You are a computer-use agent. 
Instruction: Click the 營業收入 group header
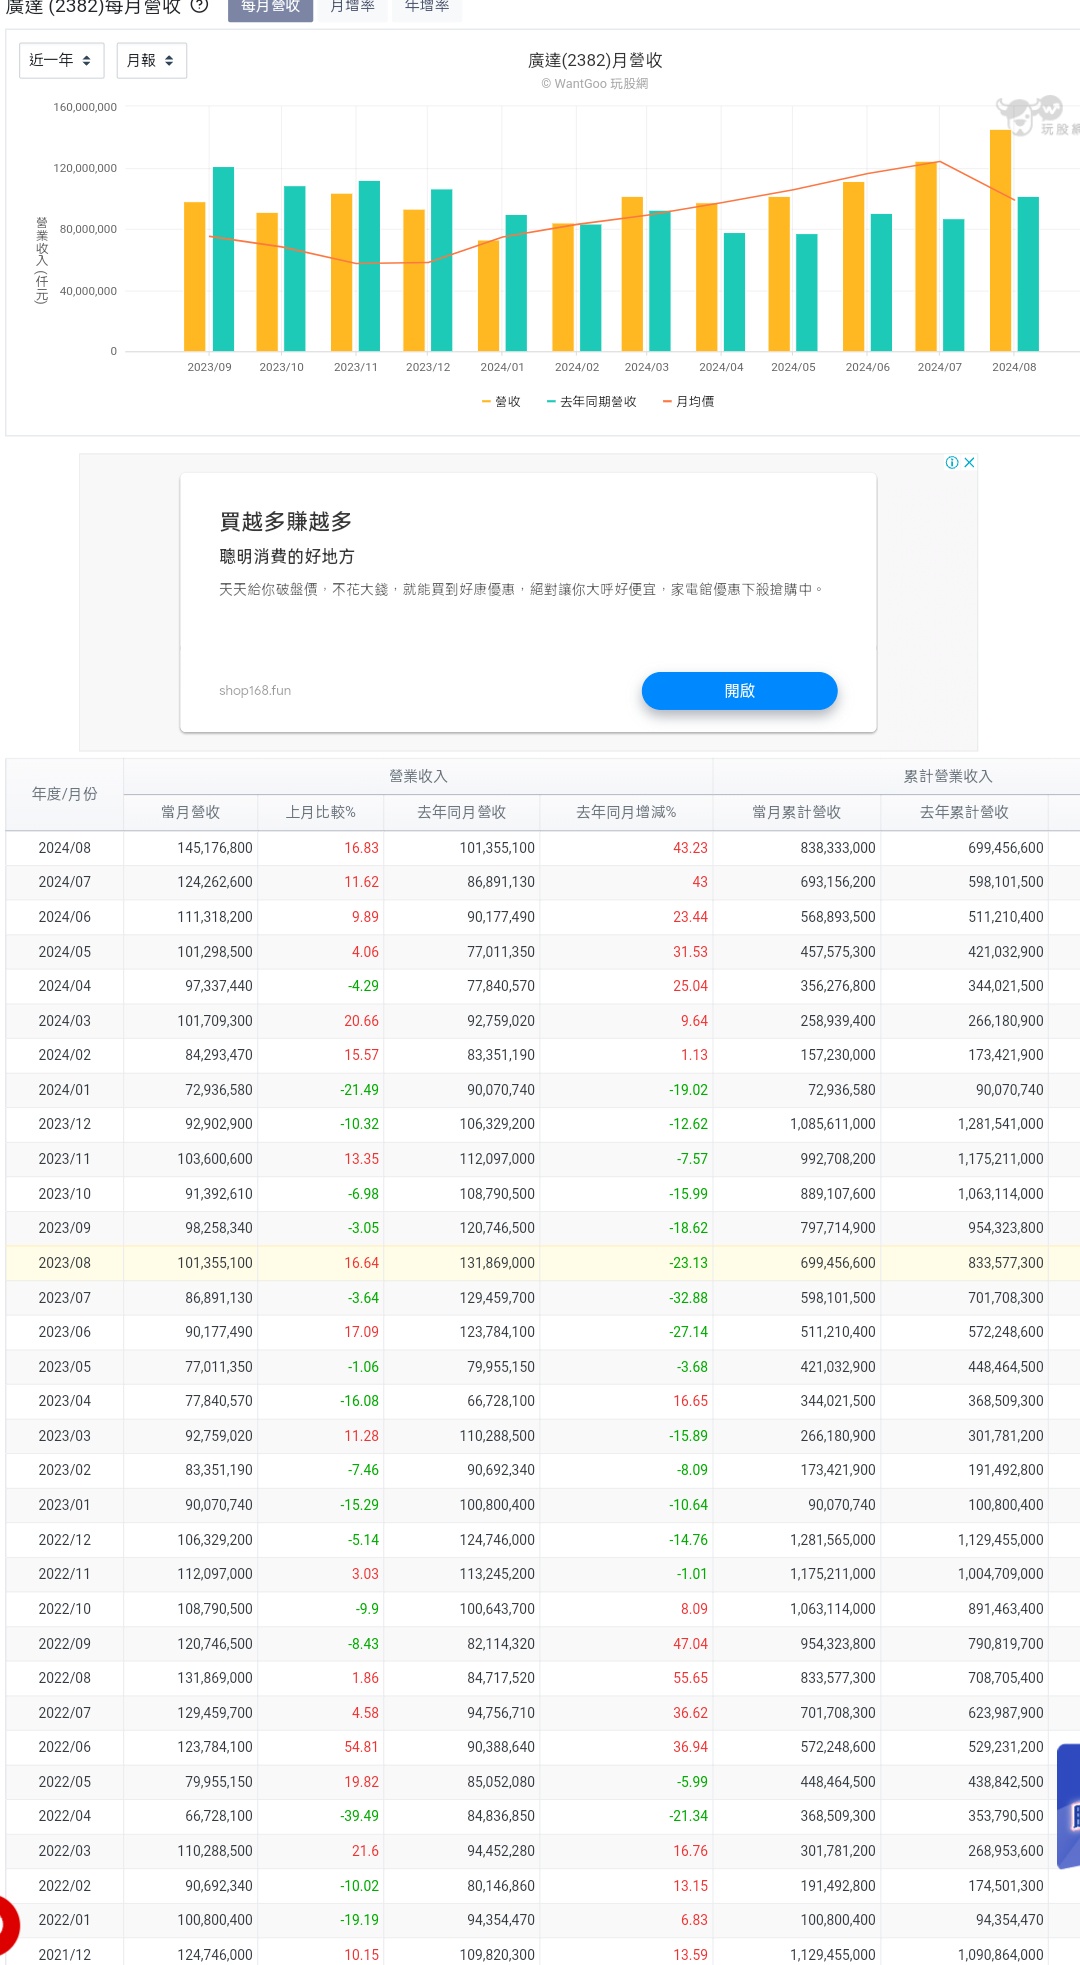click(418, 776)
